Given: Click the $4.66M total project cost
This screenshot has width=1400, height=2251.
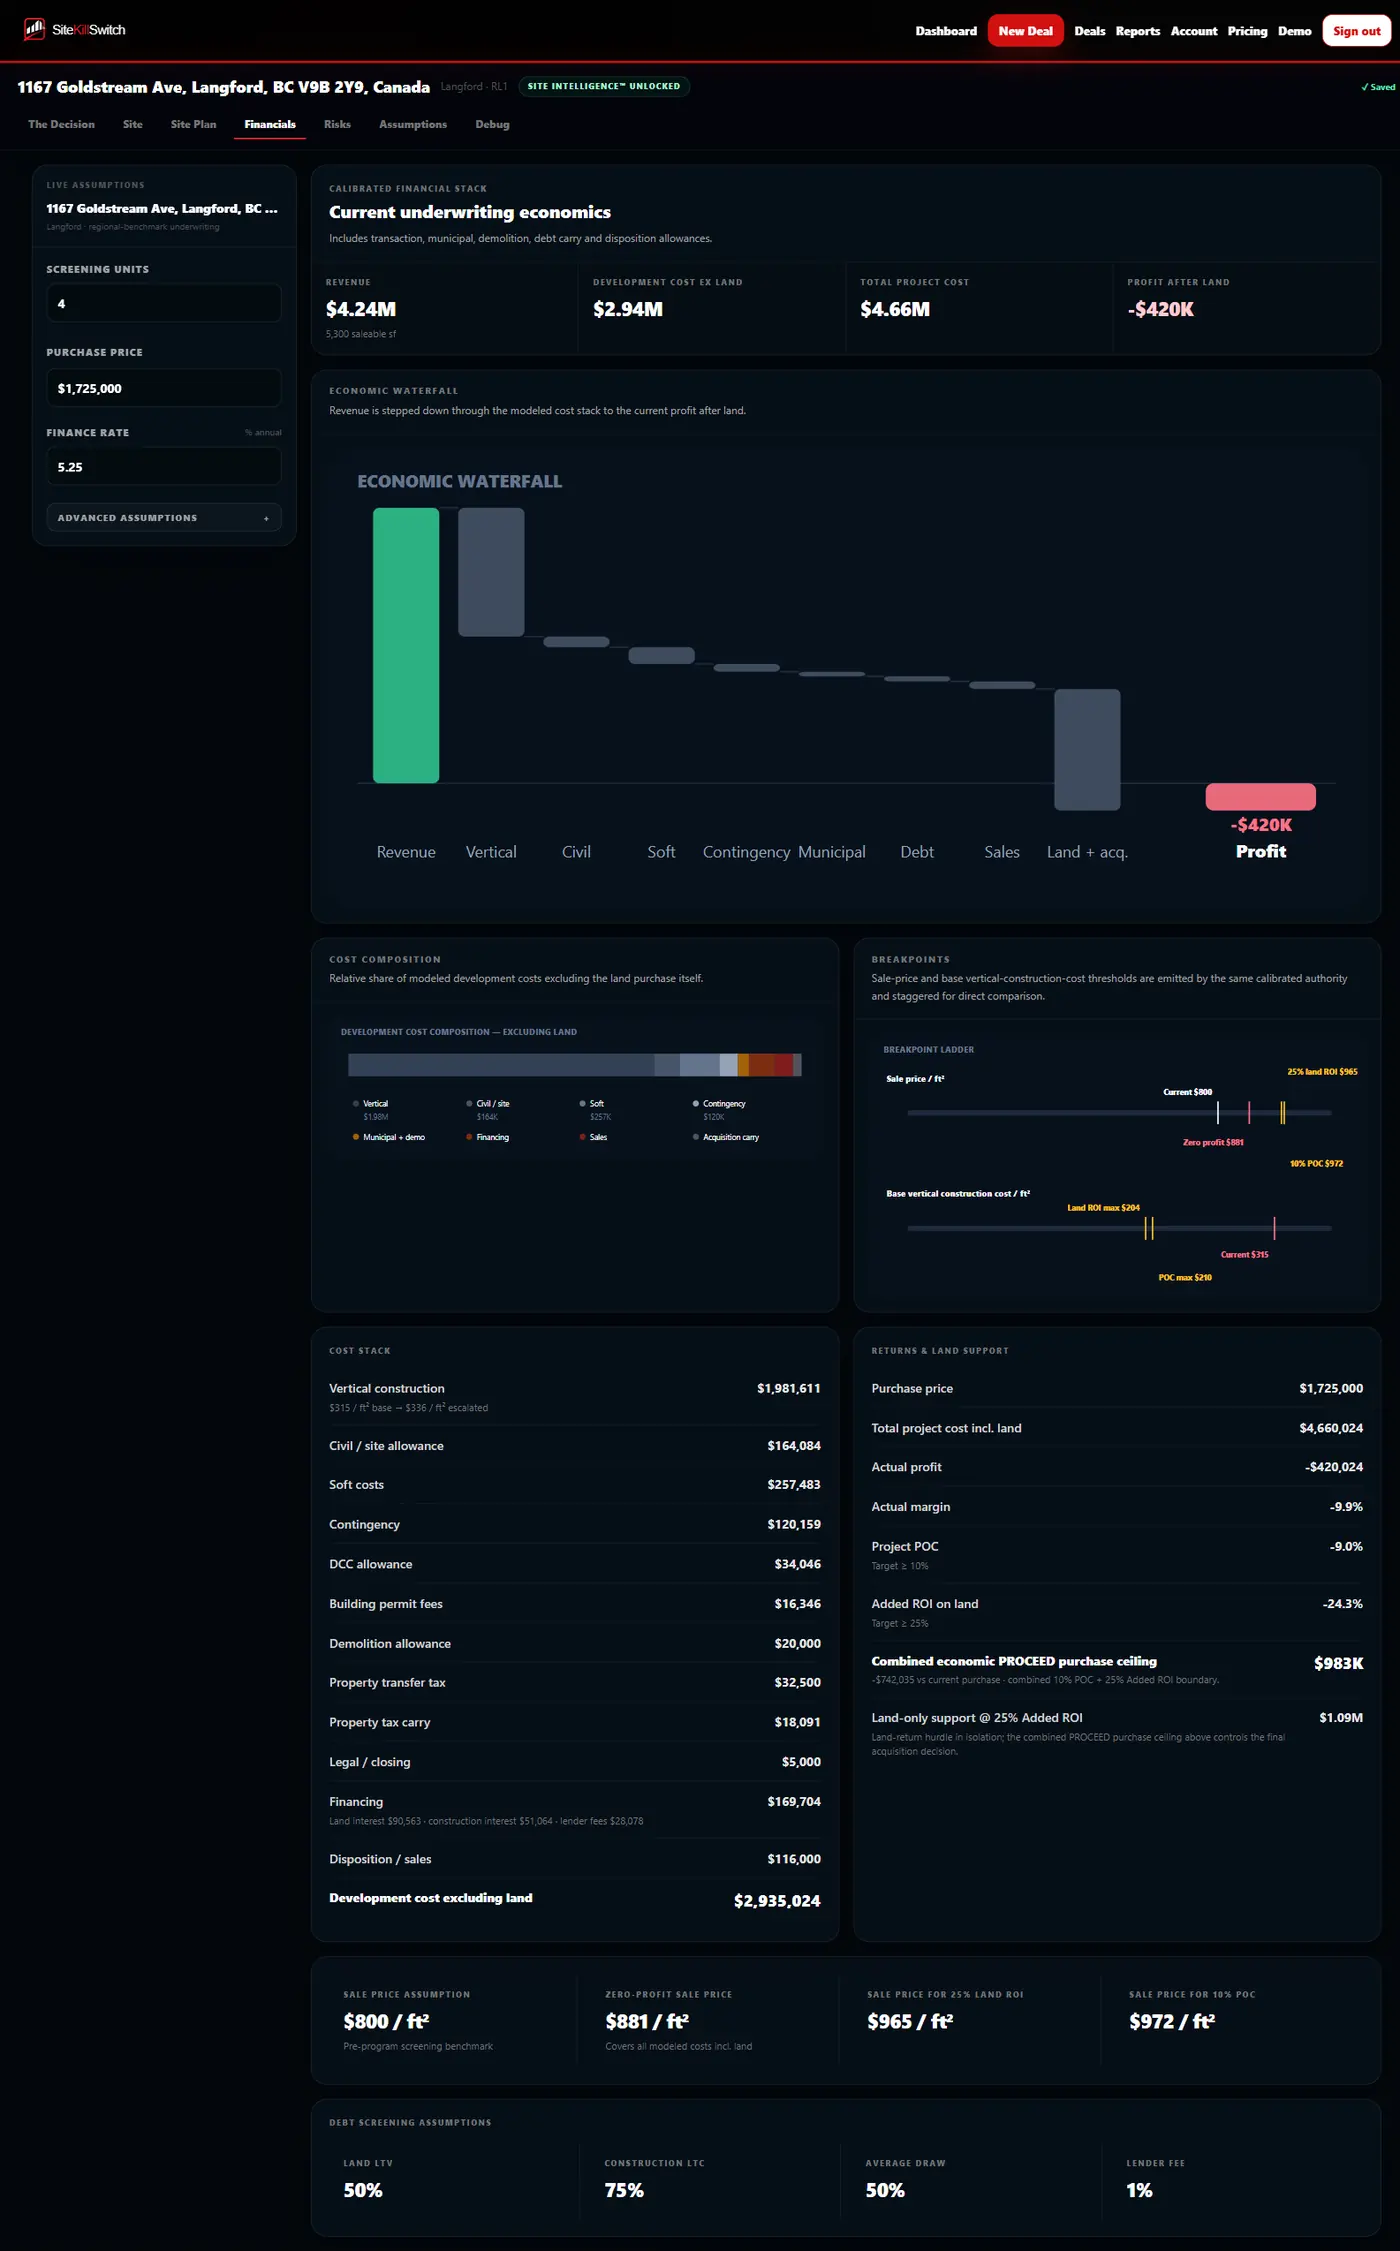Looking at the screenshot, I should [895, 309].
